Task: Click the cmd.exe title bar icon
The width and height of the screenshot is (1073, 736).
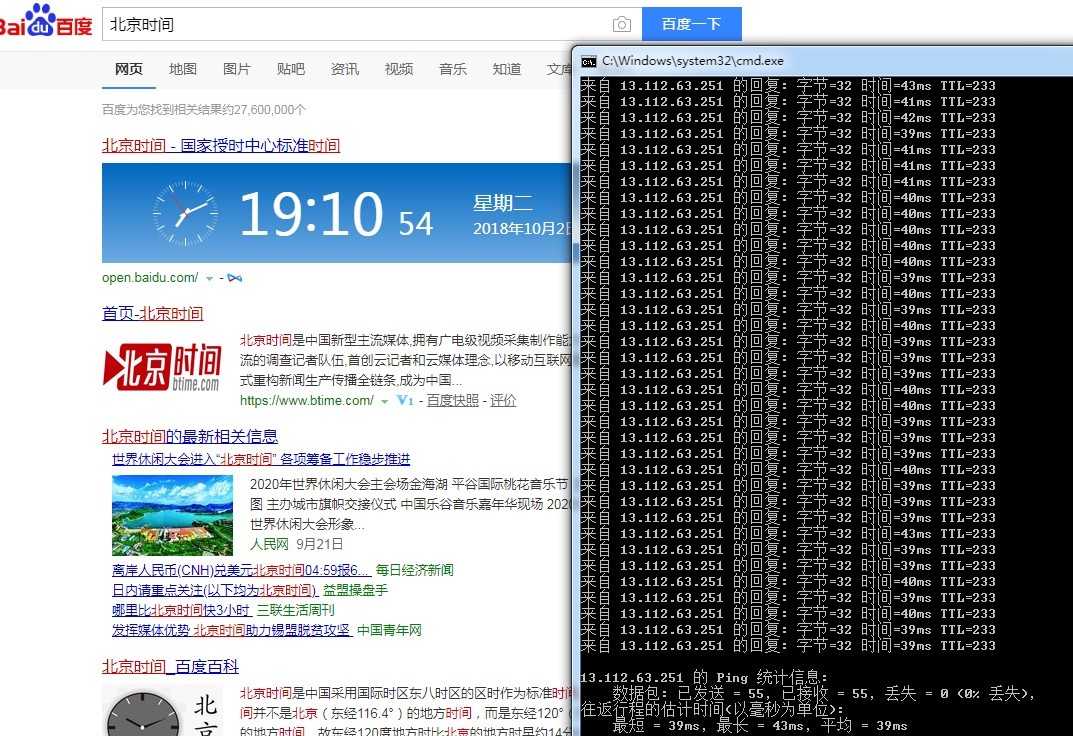Action: 590,61
